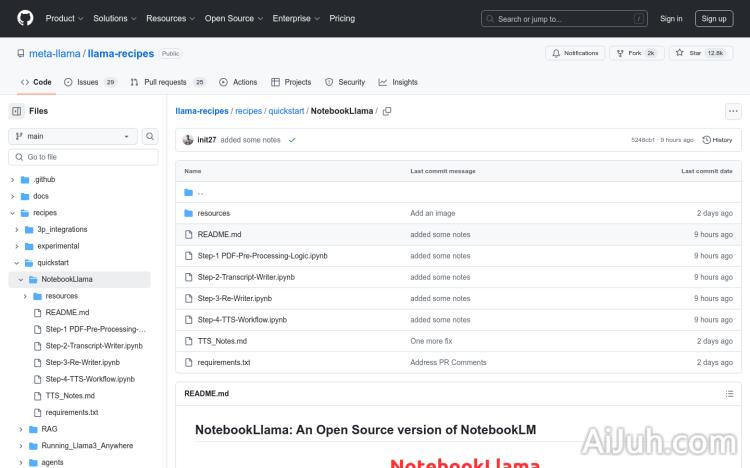This screenshot has height=468, width=750.
Task: Switch to the Pull requests tab
Action: coord(167,82)
